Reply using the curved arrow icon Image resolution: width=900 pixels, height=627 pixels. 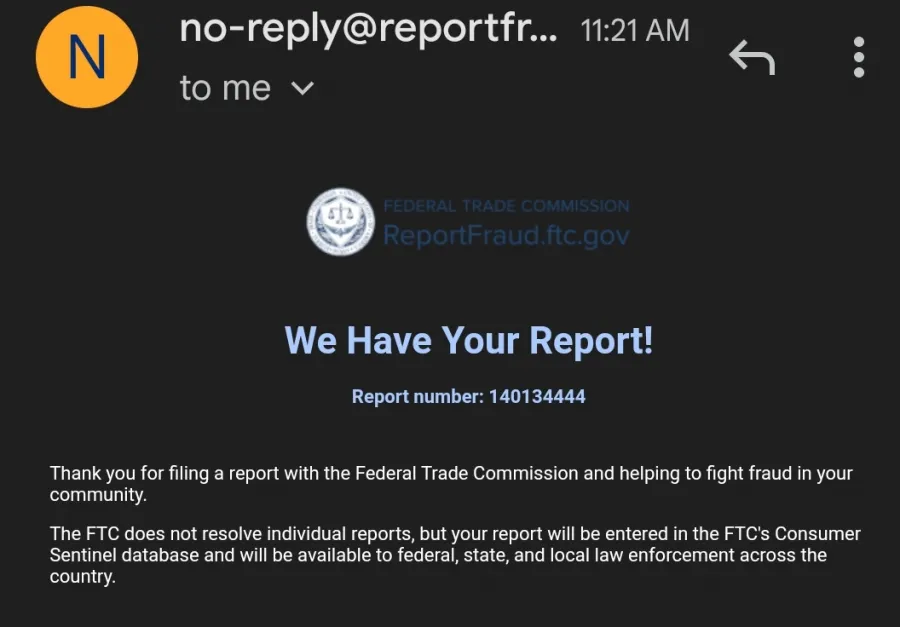pos(752,57)
